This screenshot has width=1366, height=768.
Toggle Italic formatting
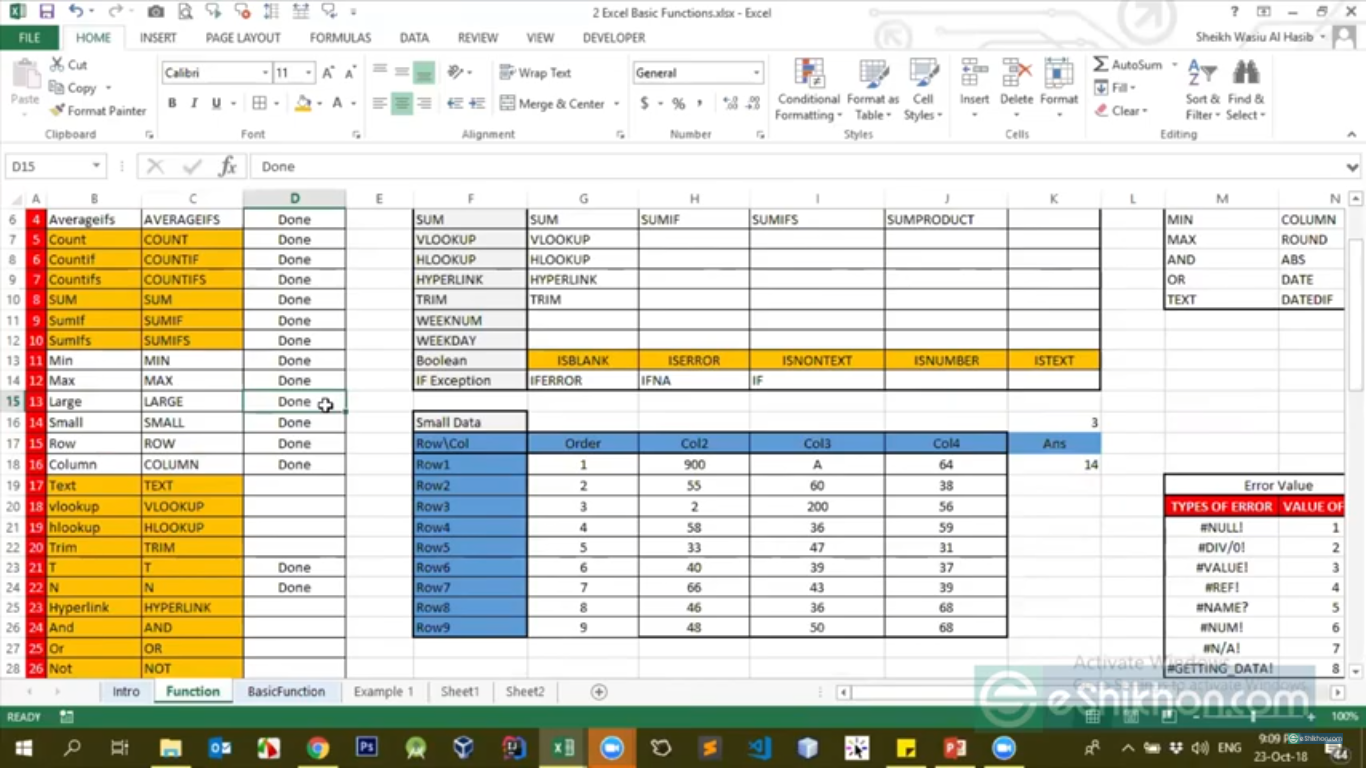194,103
